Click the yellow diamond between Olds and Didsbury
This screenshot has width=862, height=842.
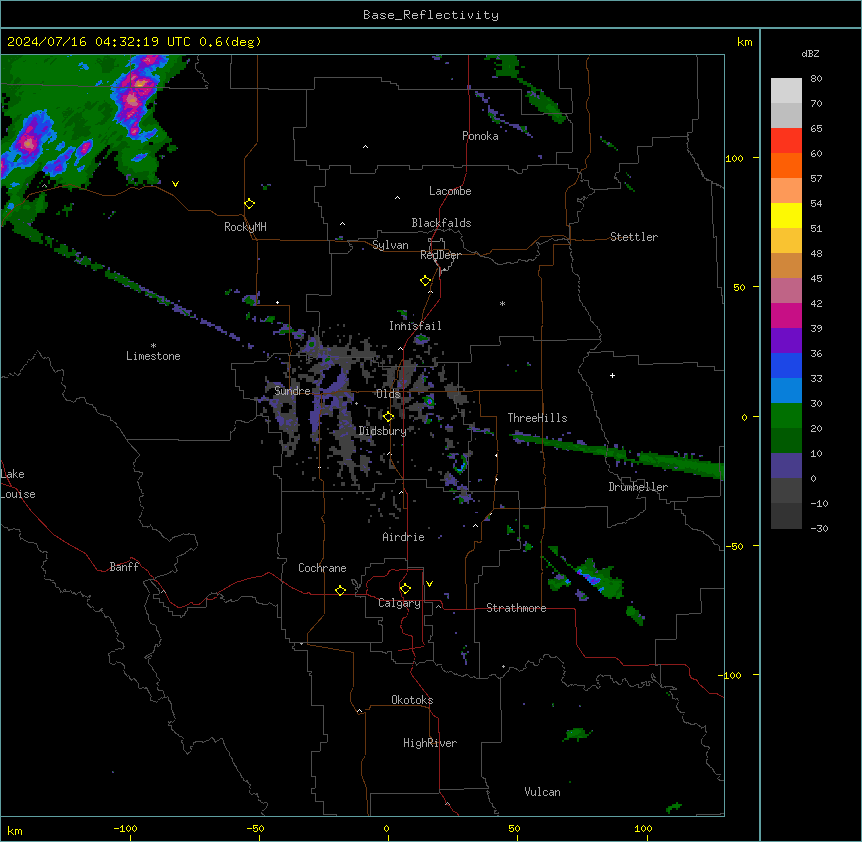388,417
